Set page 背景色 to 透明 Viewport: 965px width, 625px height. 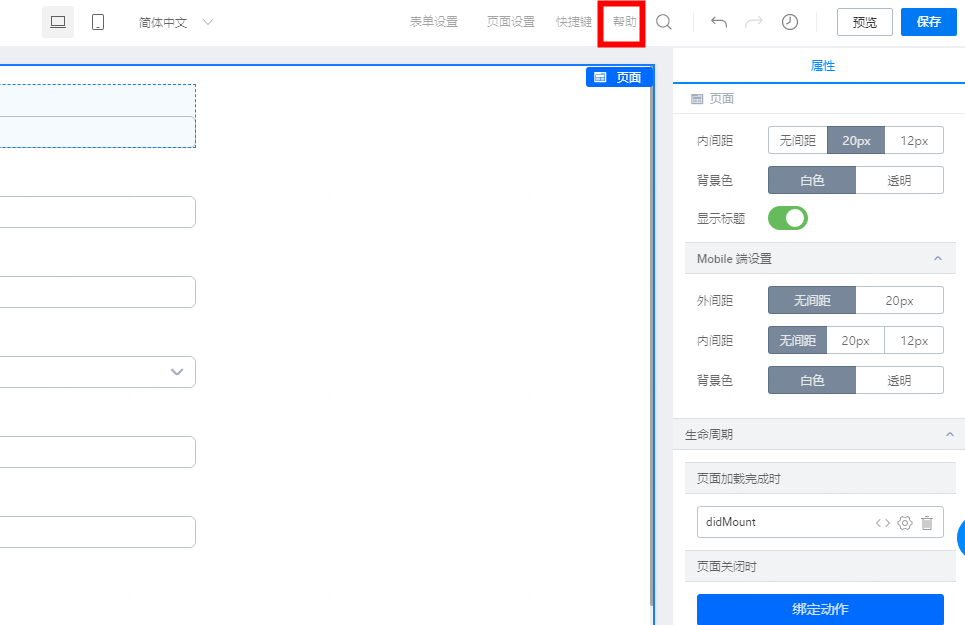(x=899, y=180)
